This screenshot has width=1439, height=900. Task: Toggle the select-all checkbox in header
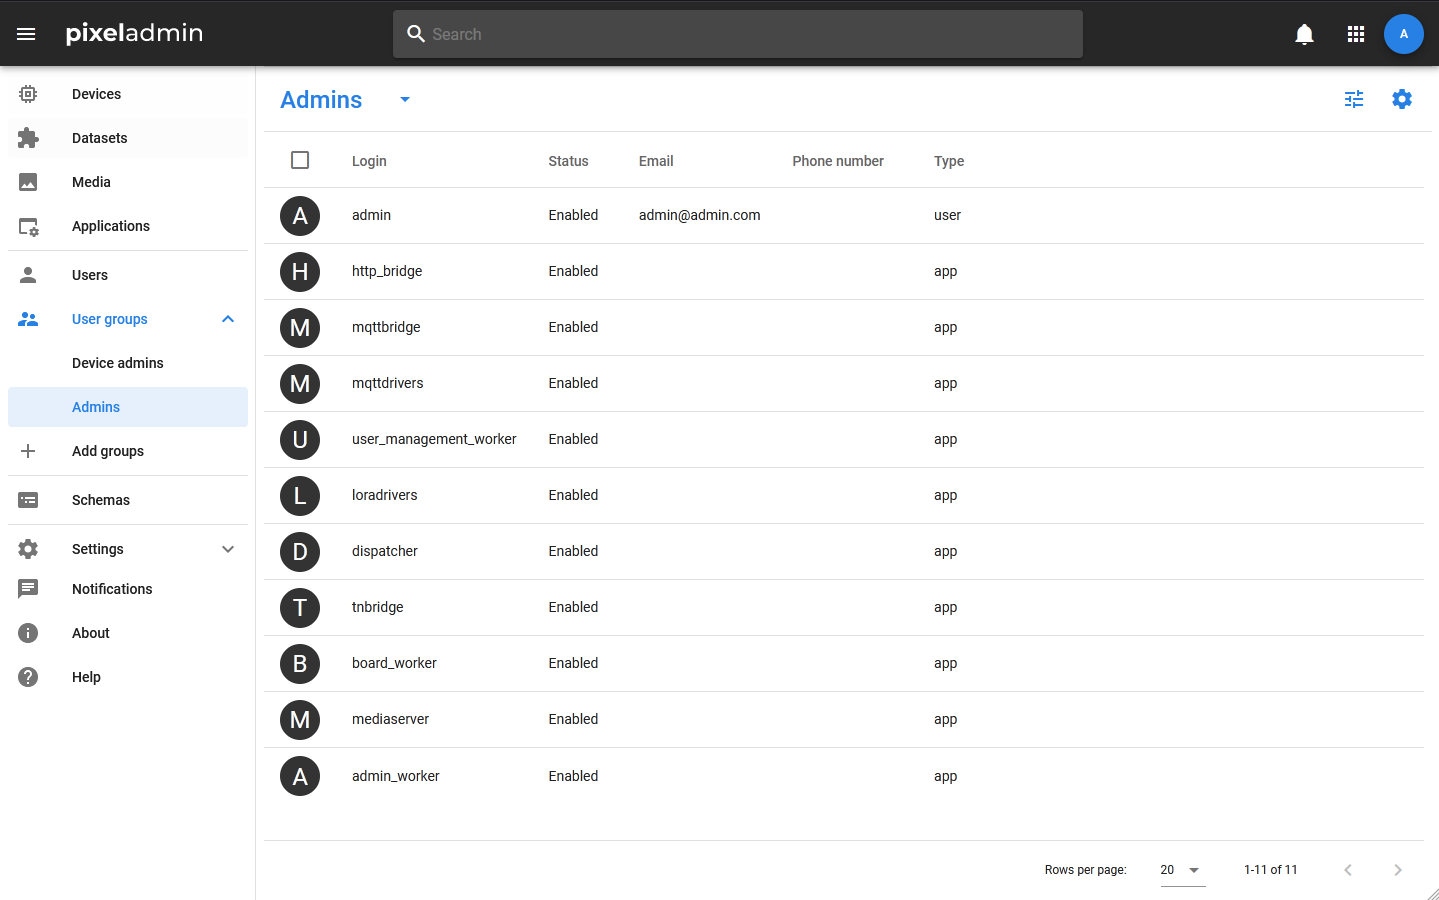[300, 160]
